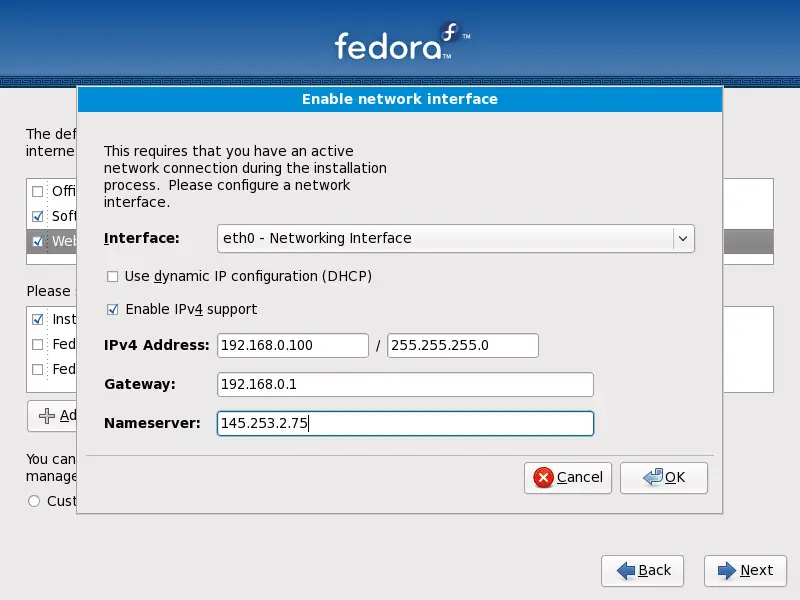
Task: Click the Next blue arrow icon
Action: (x=727, y=570)
